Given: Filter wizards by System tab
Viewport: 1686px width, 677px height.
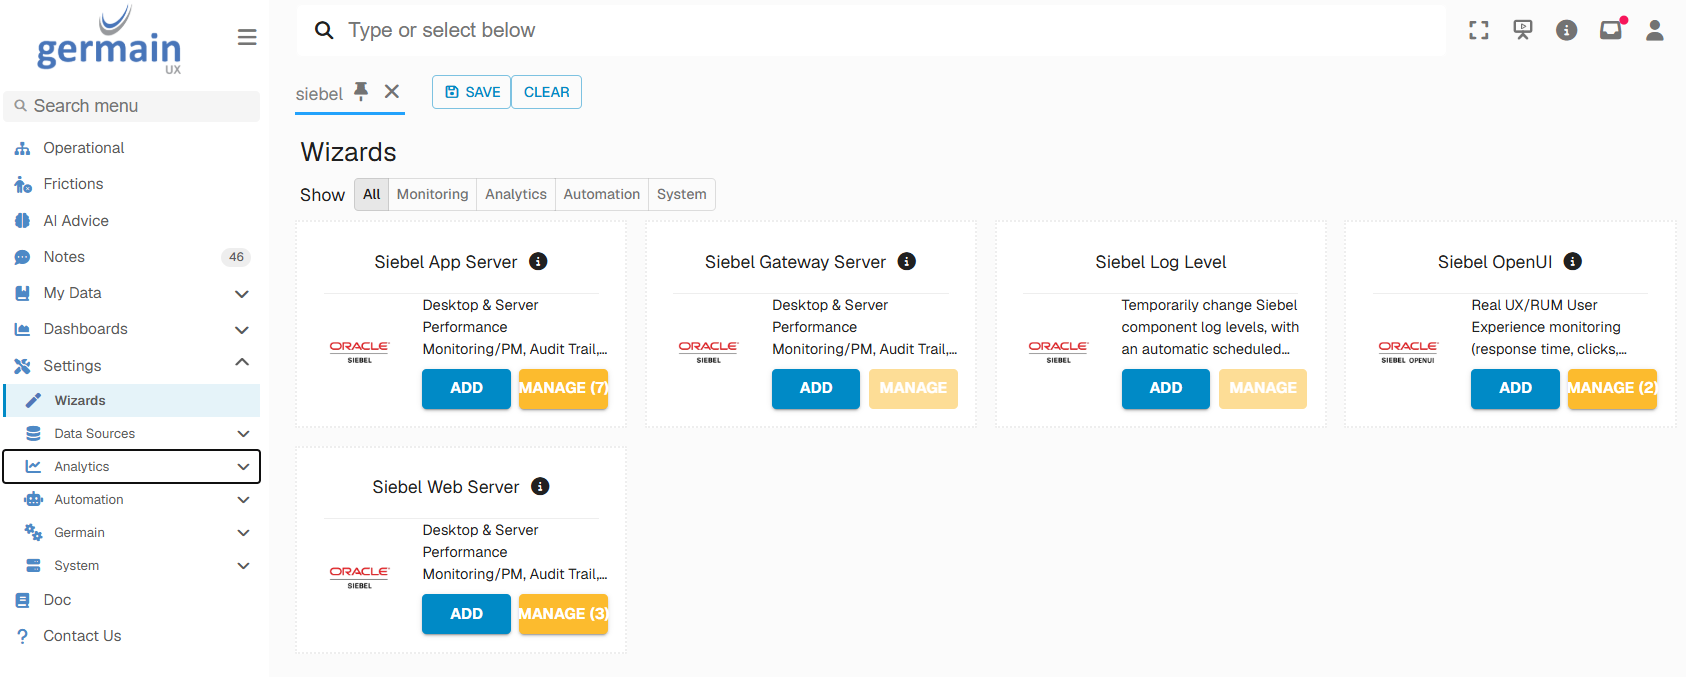Looking at the screenshot, I should (682, 194).
